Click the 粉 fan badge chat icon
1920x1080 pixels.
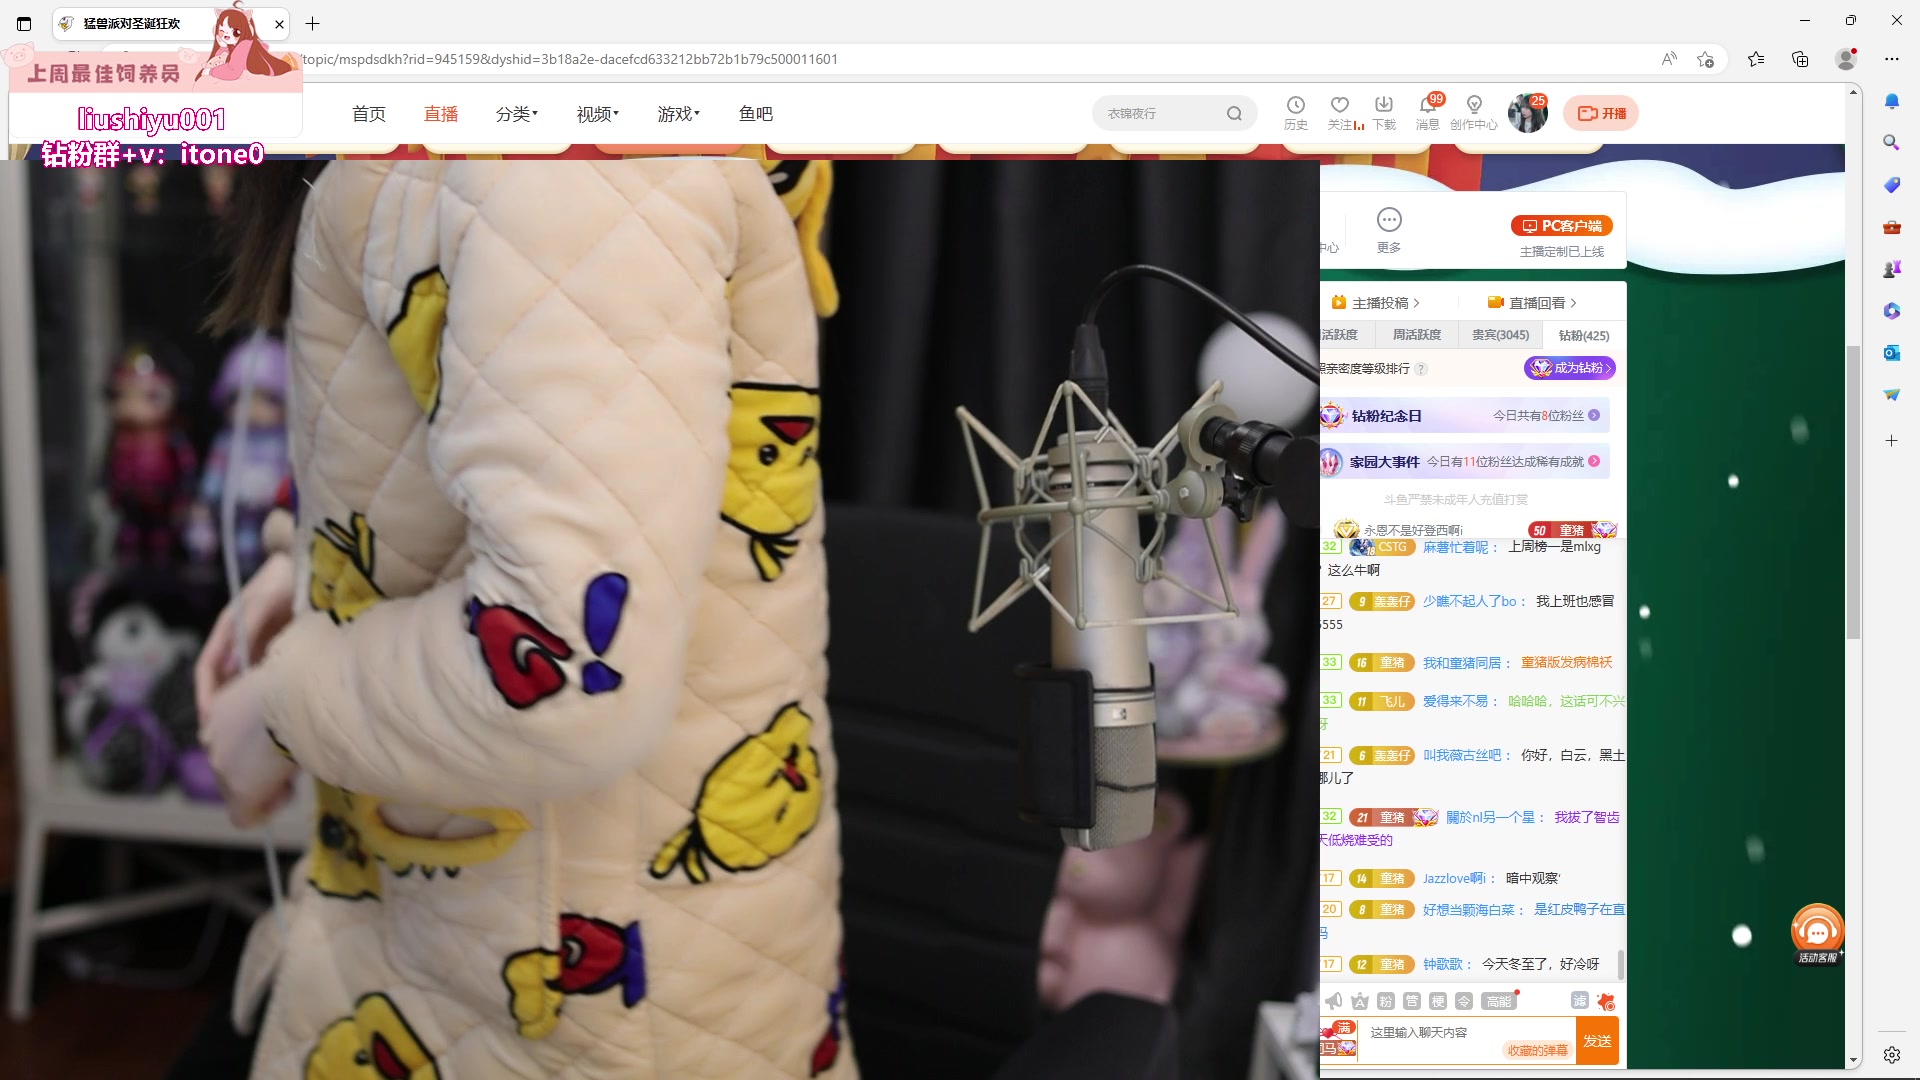tap(1385, 1001)
